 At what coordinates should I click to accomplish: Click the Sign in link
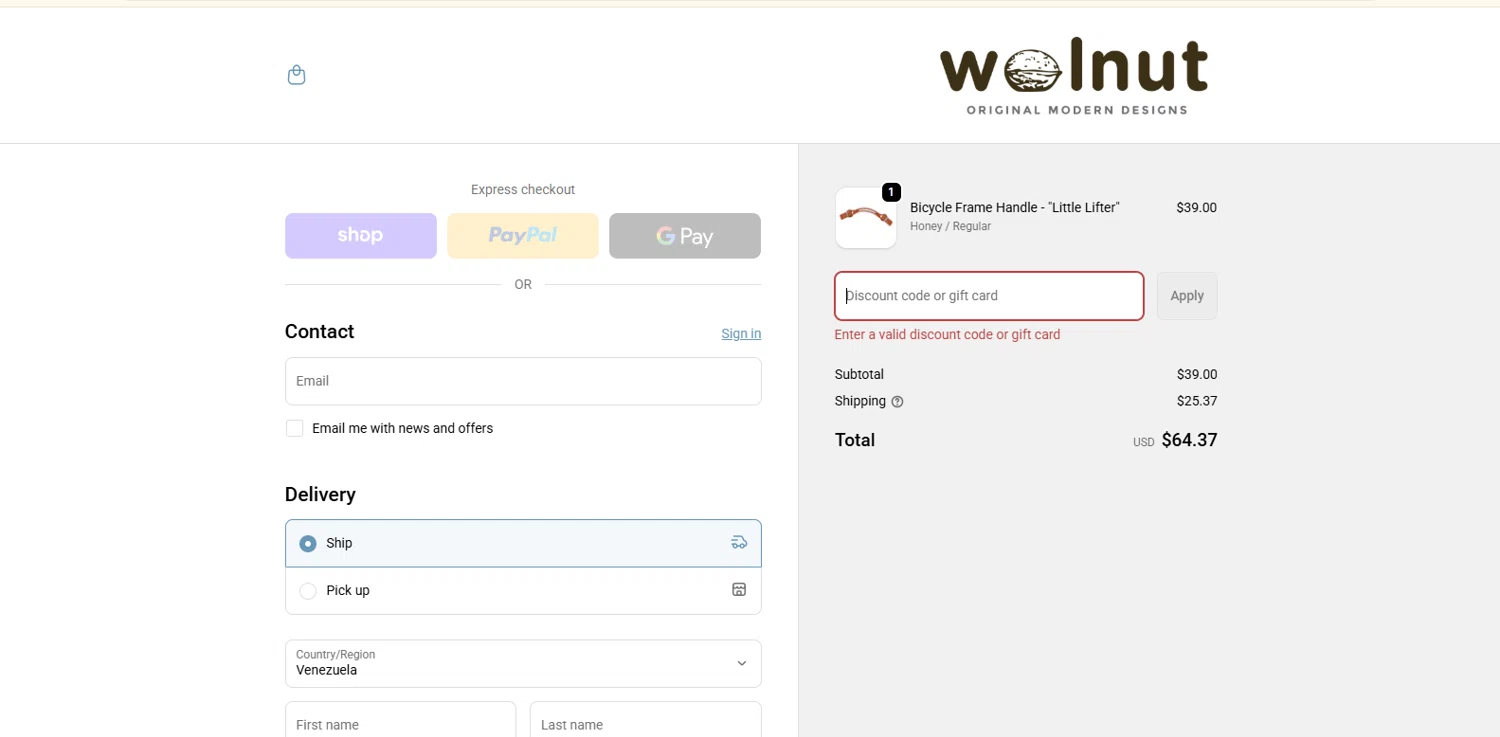(x=741, y=334)
